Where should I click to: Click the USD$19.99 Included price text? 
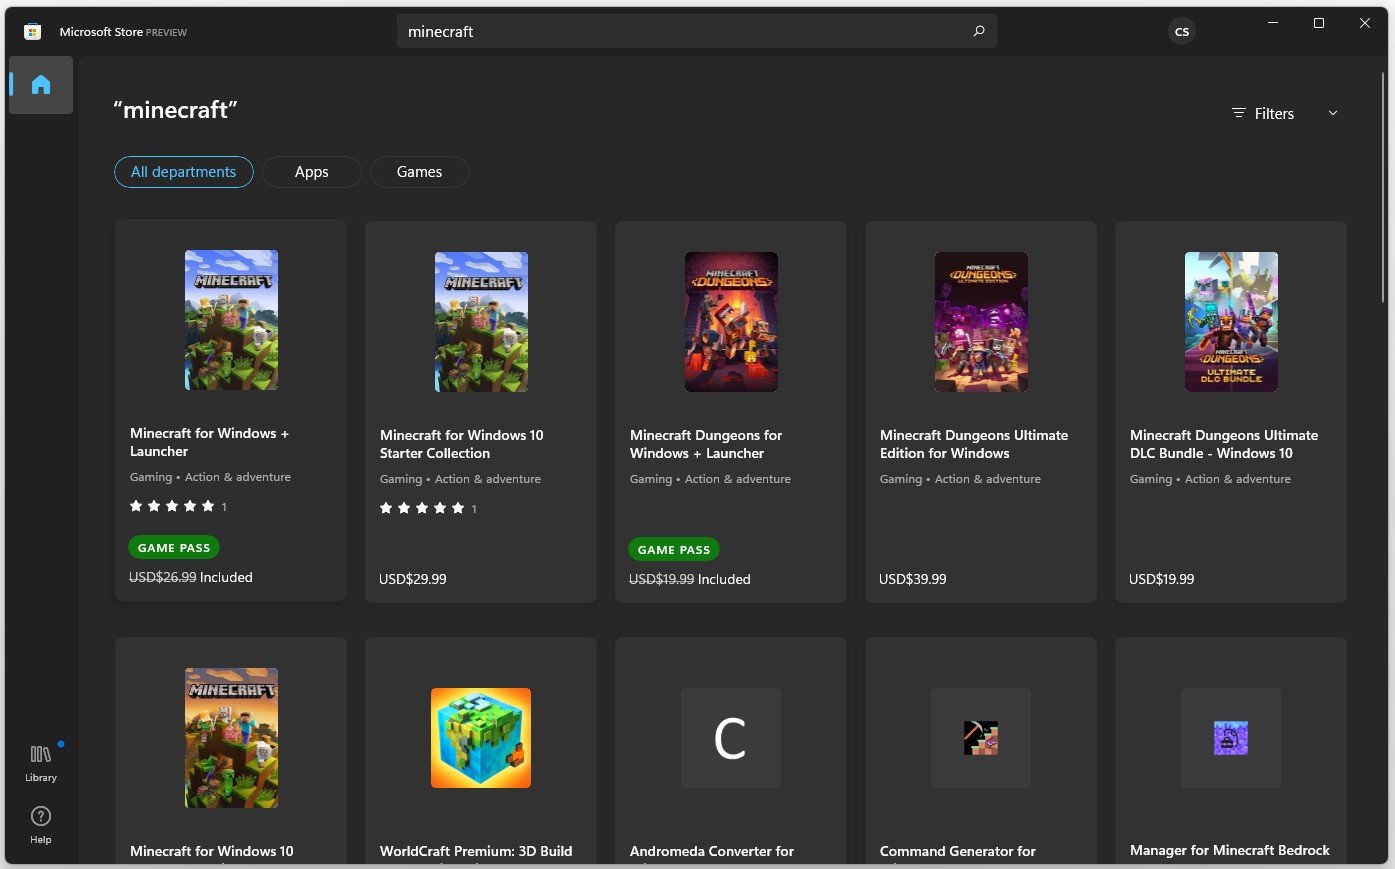coord(690,579)
